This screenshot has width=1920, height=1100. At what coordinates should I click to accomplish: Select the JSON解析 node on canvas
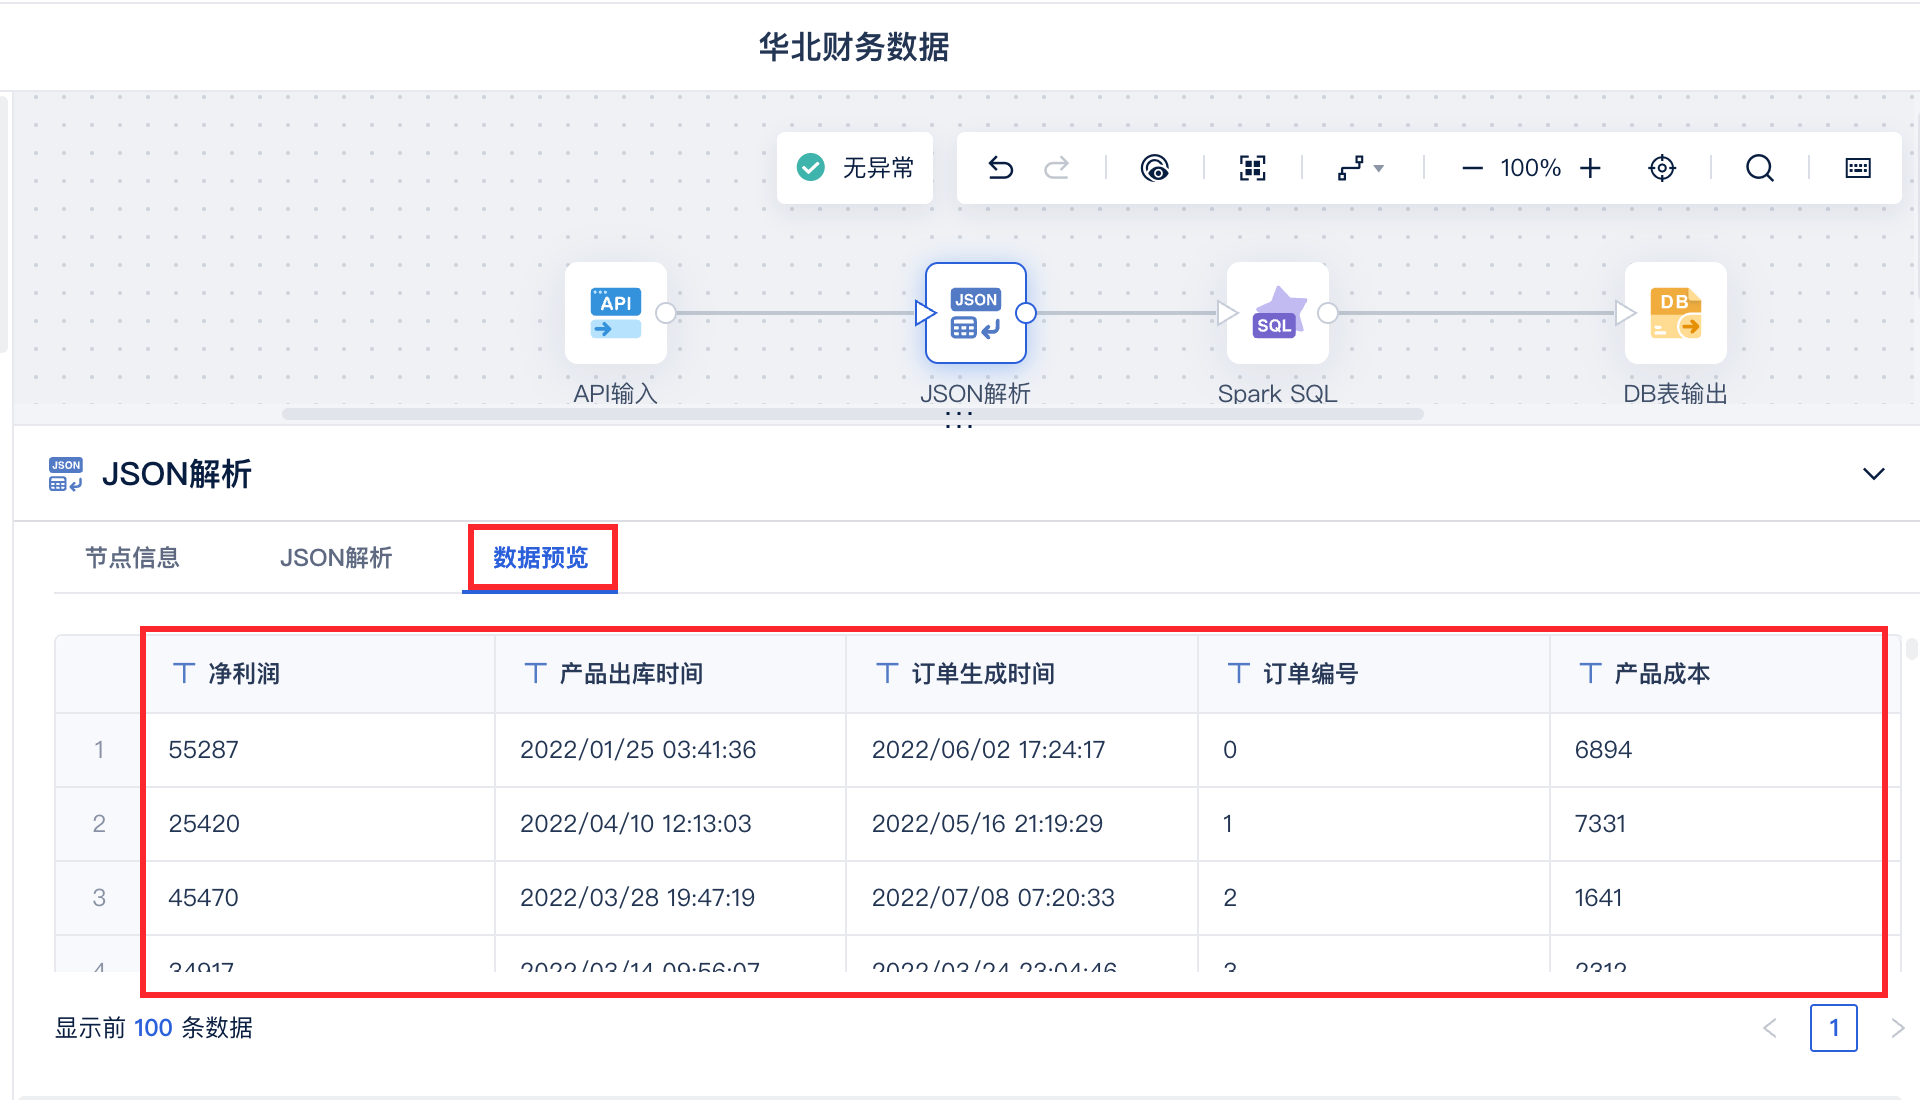coord(975,314)
